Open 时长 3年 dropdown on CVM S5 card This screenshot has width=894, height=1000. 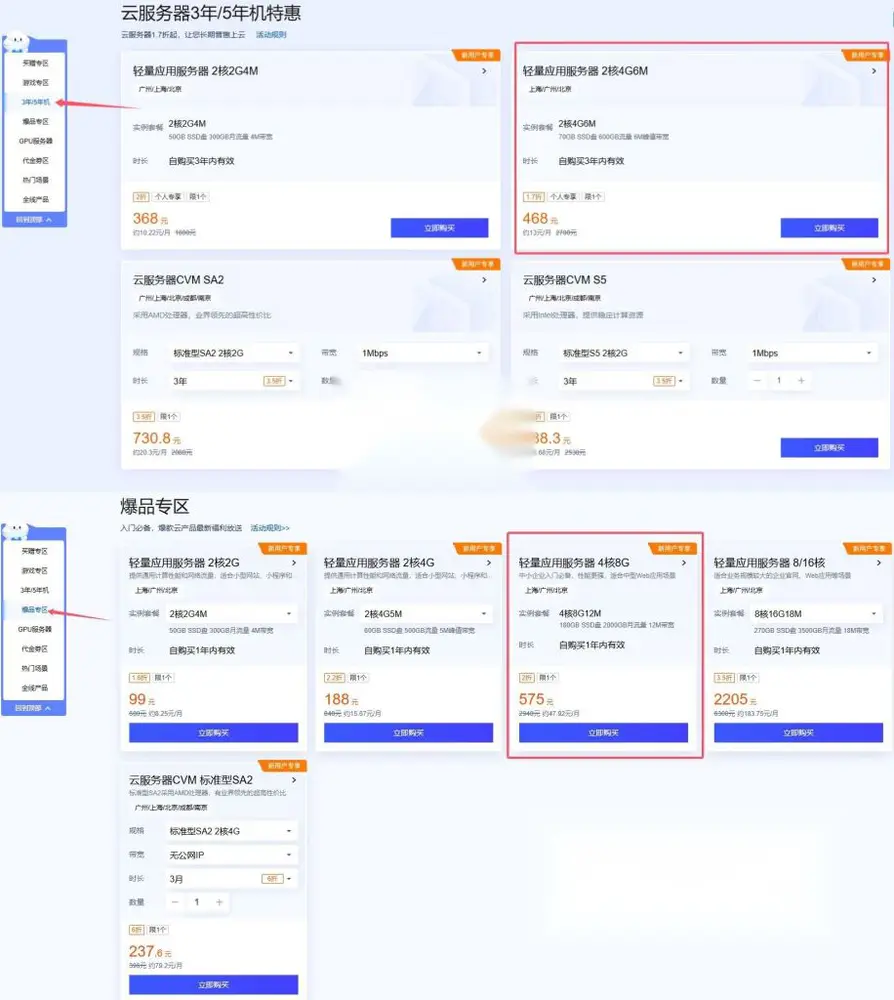(622, 381)
